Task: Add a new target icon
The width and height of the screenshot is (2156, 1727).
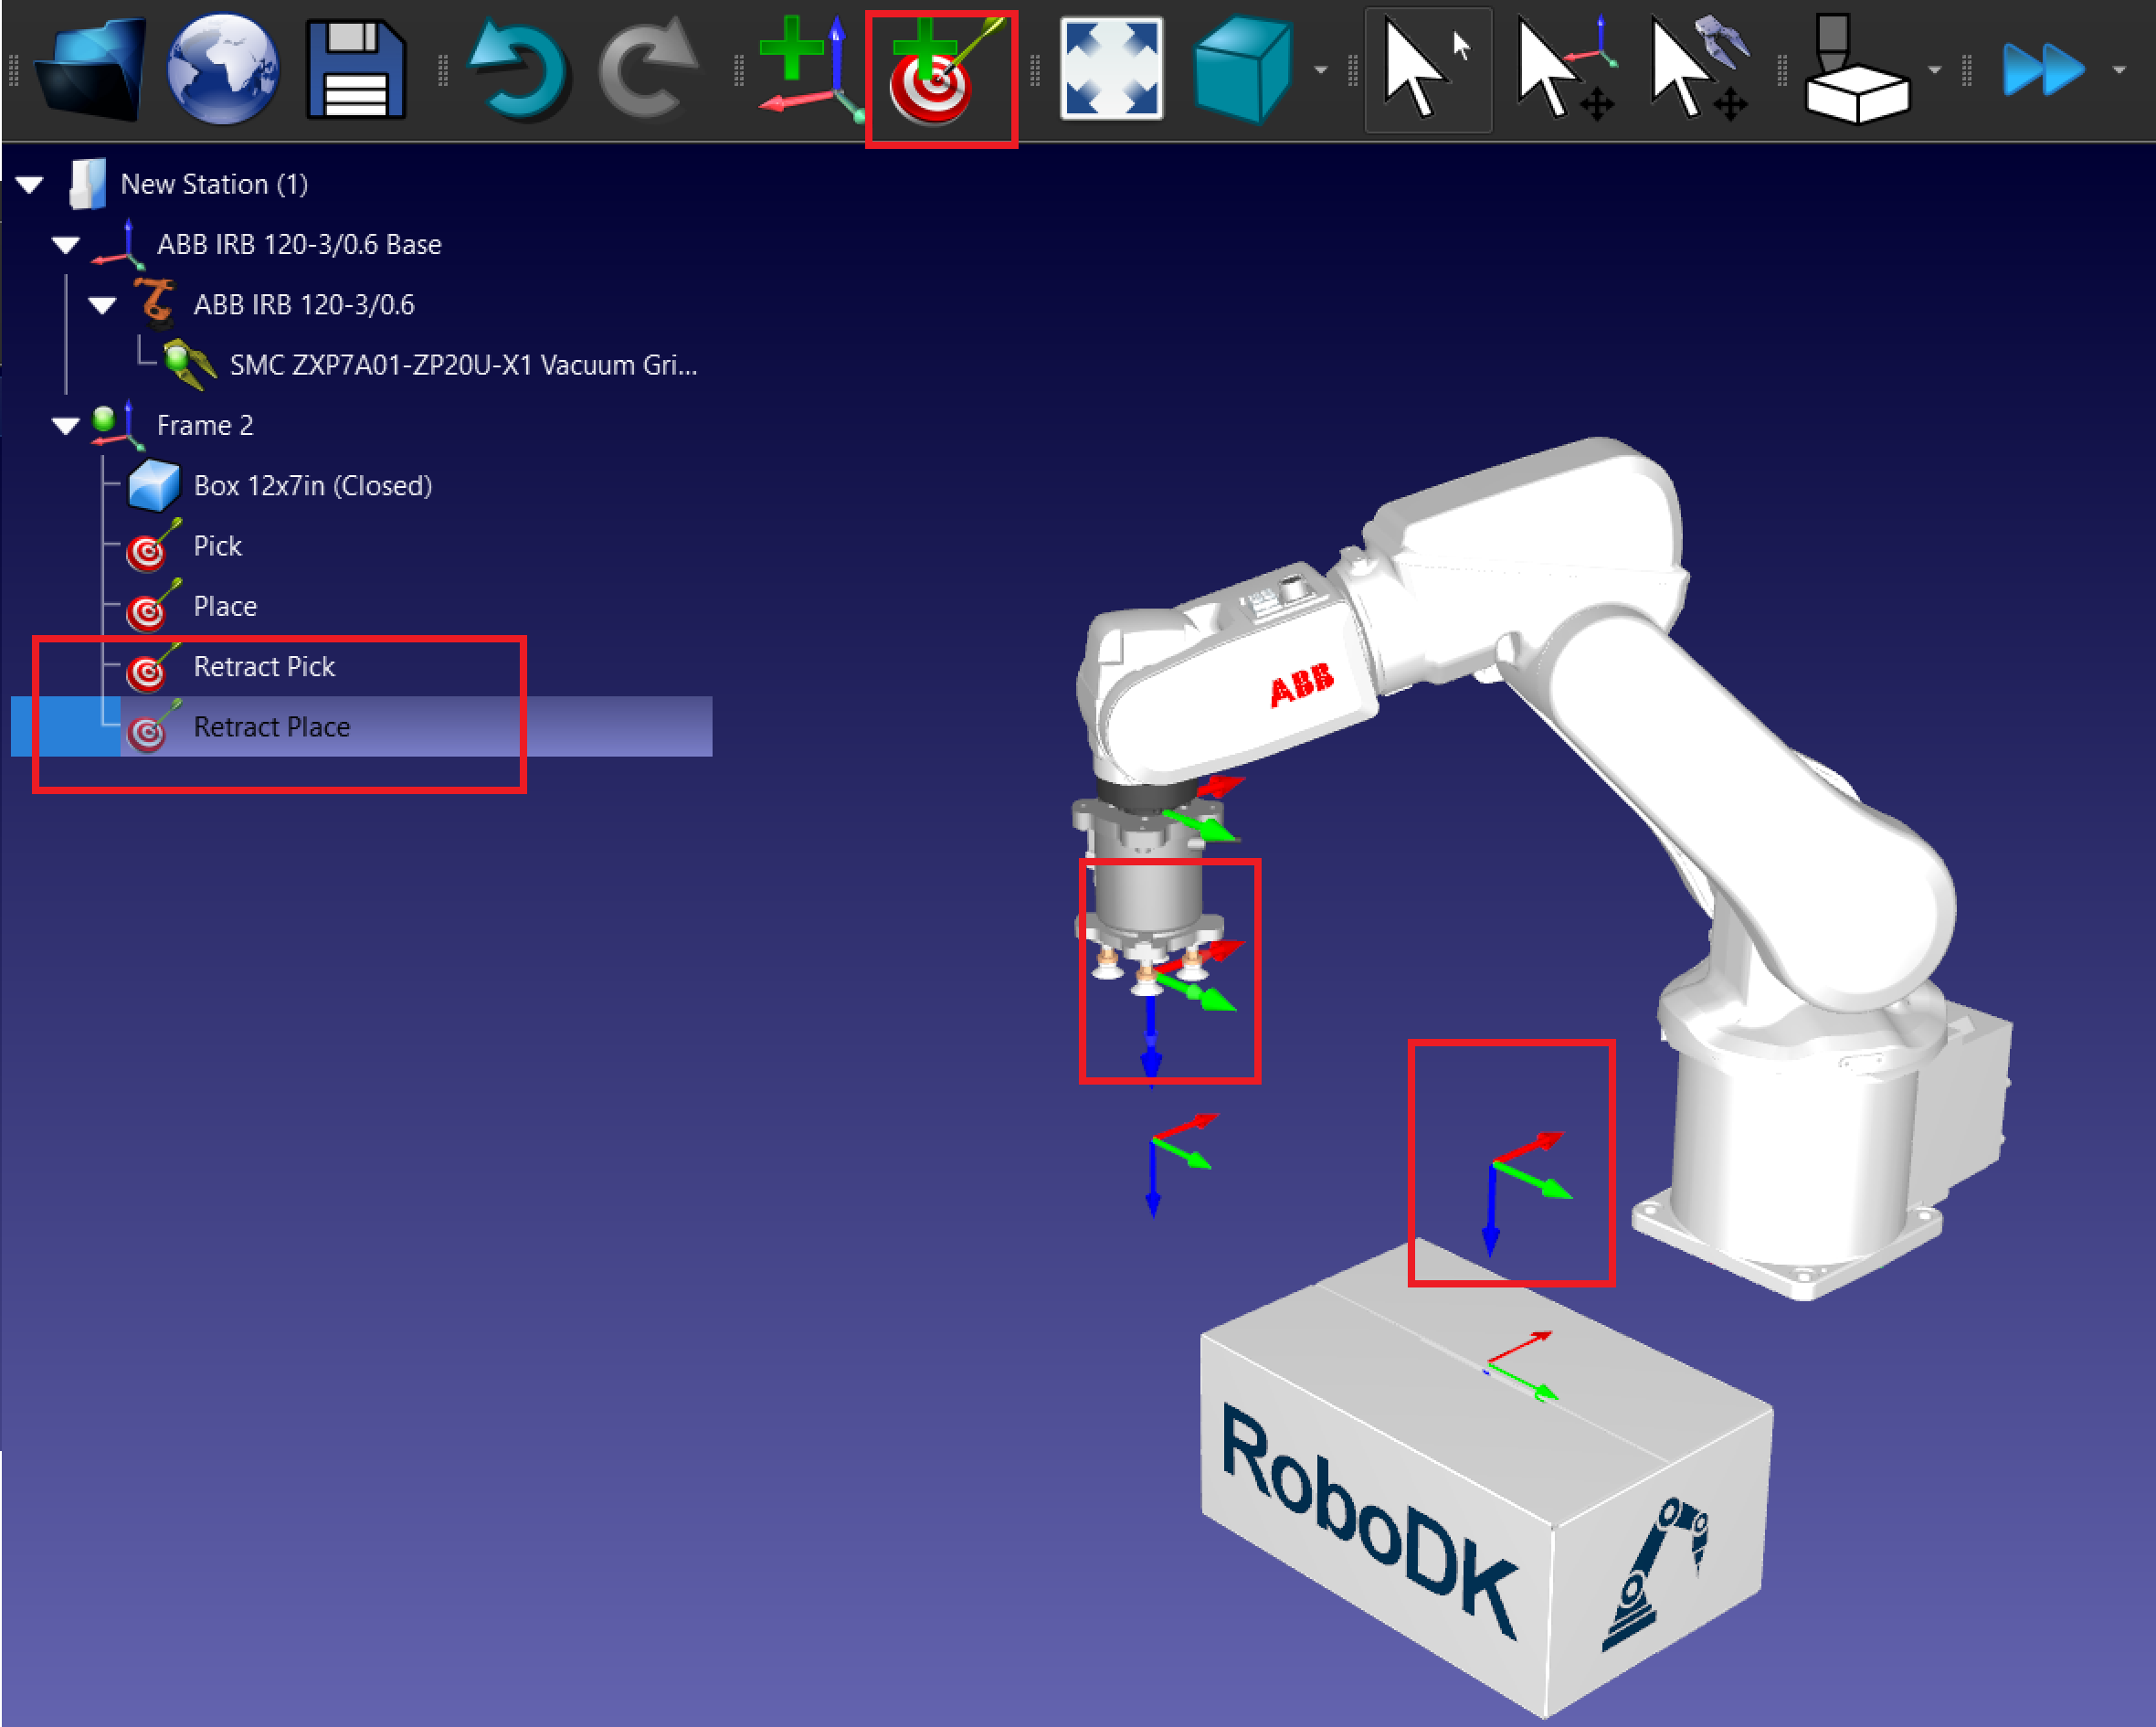Action: pos(940,72)
